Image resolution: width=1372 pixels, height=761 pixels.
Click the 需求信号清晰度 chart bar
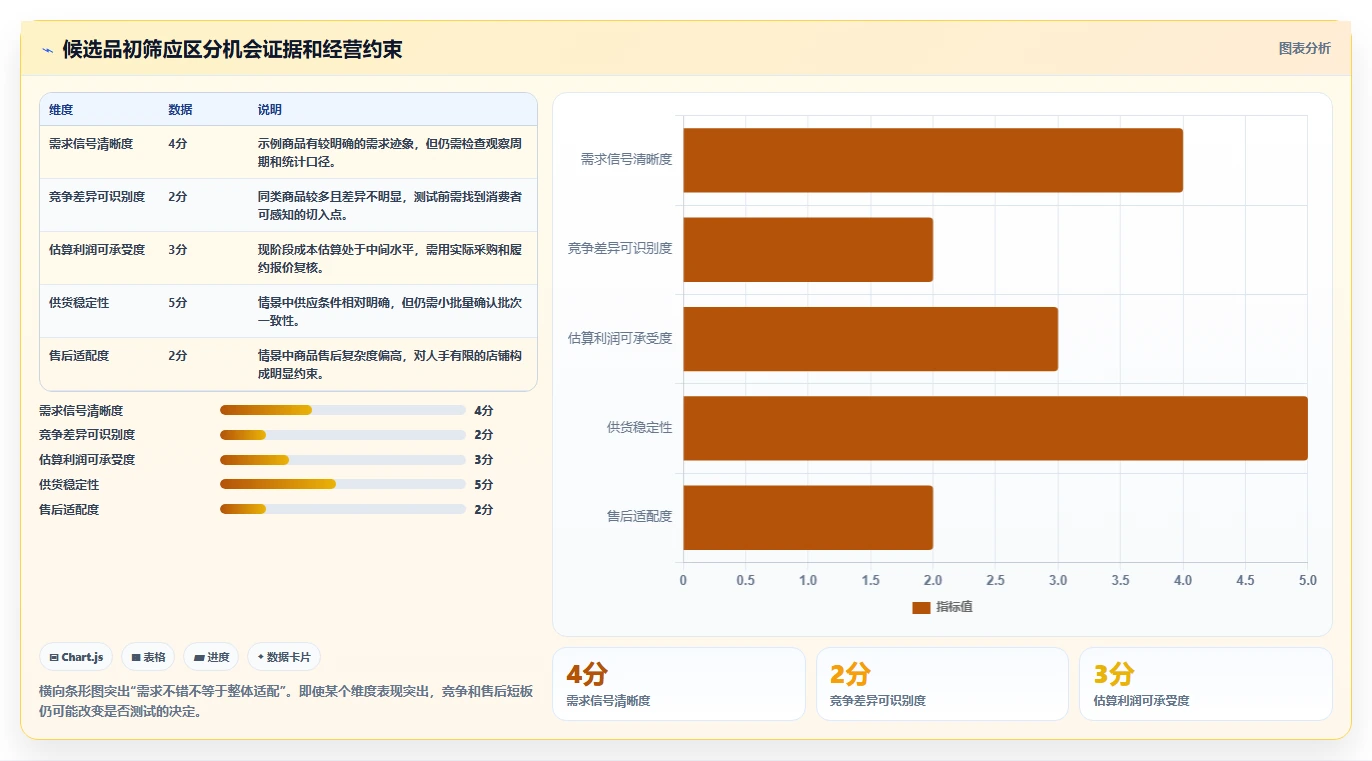[933, 160]
